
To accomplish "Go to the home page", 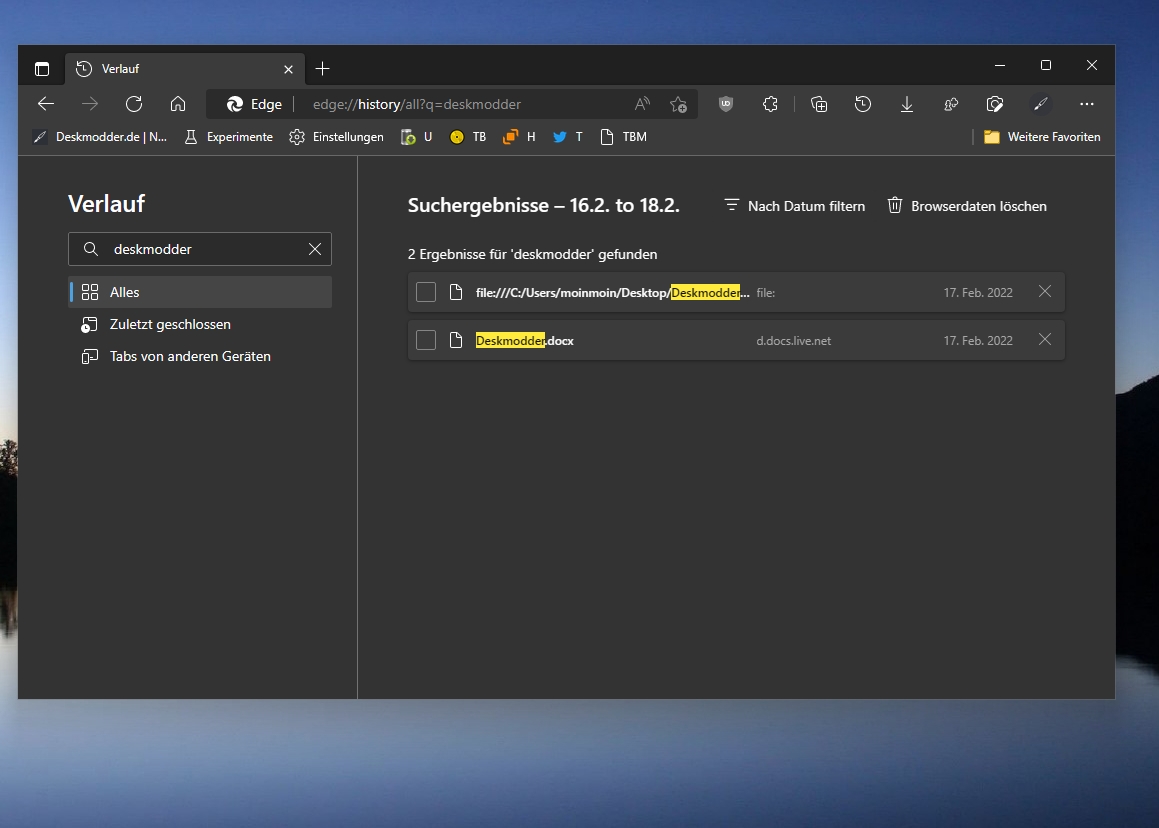I will [178, 104].
